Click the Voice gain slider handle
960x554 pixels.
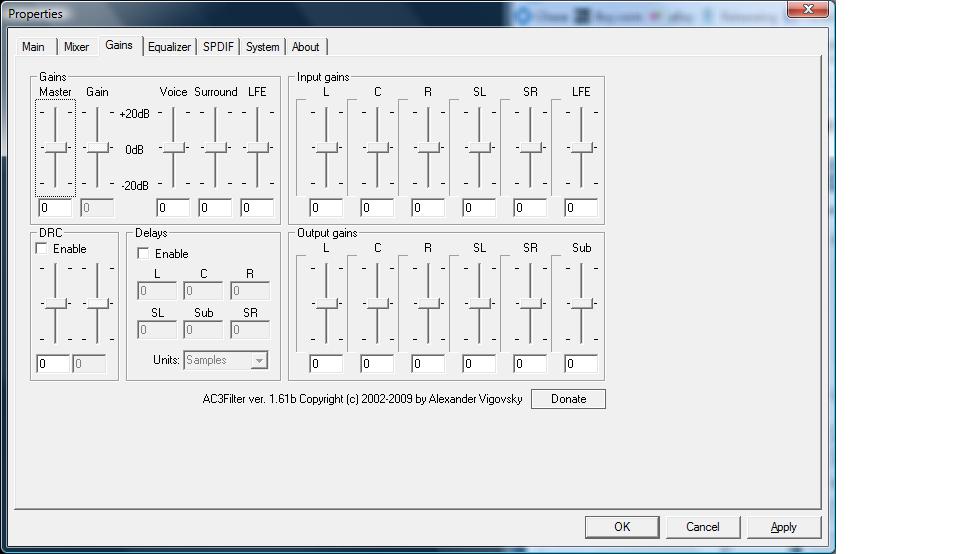coord(173,148)
